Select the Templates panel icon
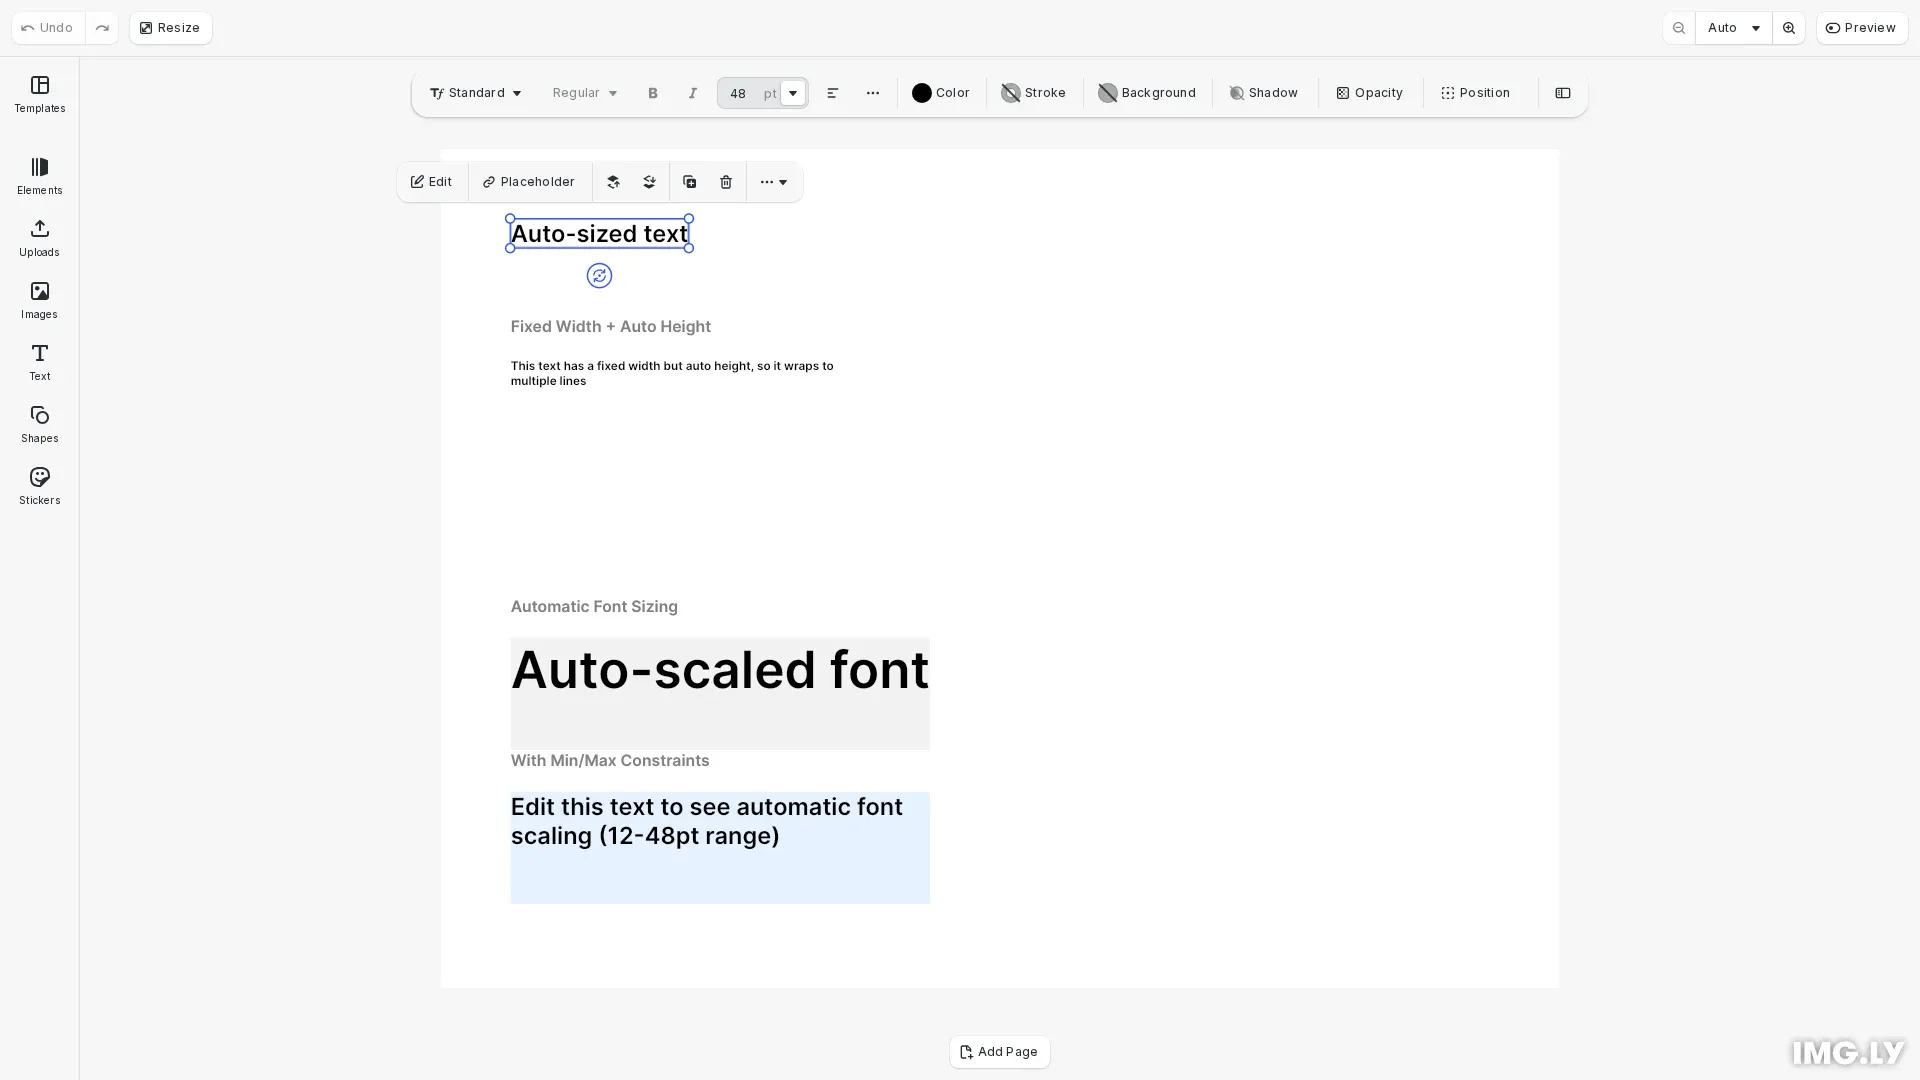The width and height of the screenshot is (1920, 1080). coord(39,95)
